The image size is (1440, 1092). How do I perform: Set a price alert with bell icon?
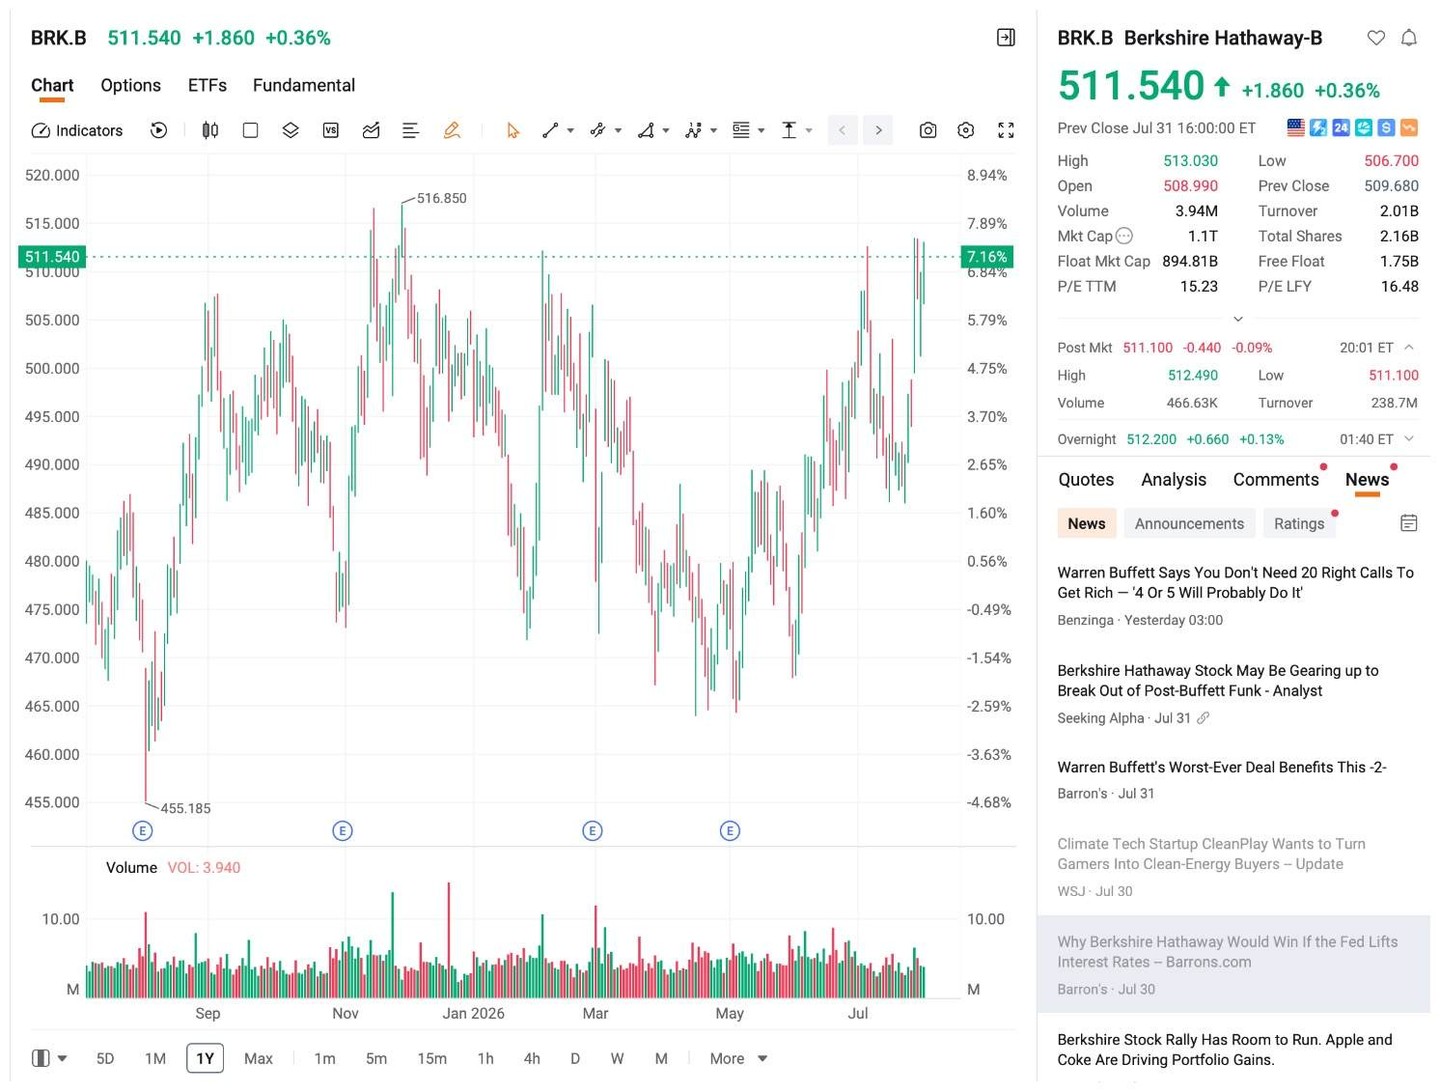(1409, 38)
